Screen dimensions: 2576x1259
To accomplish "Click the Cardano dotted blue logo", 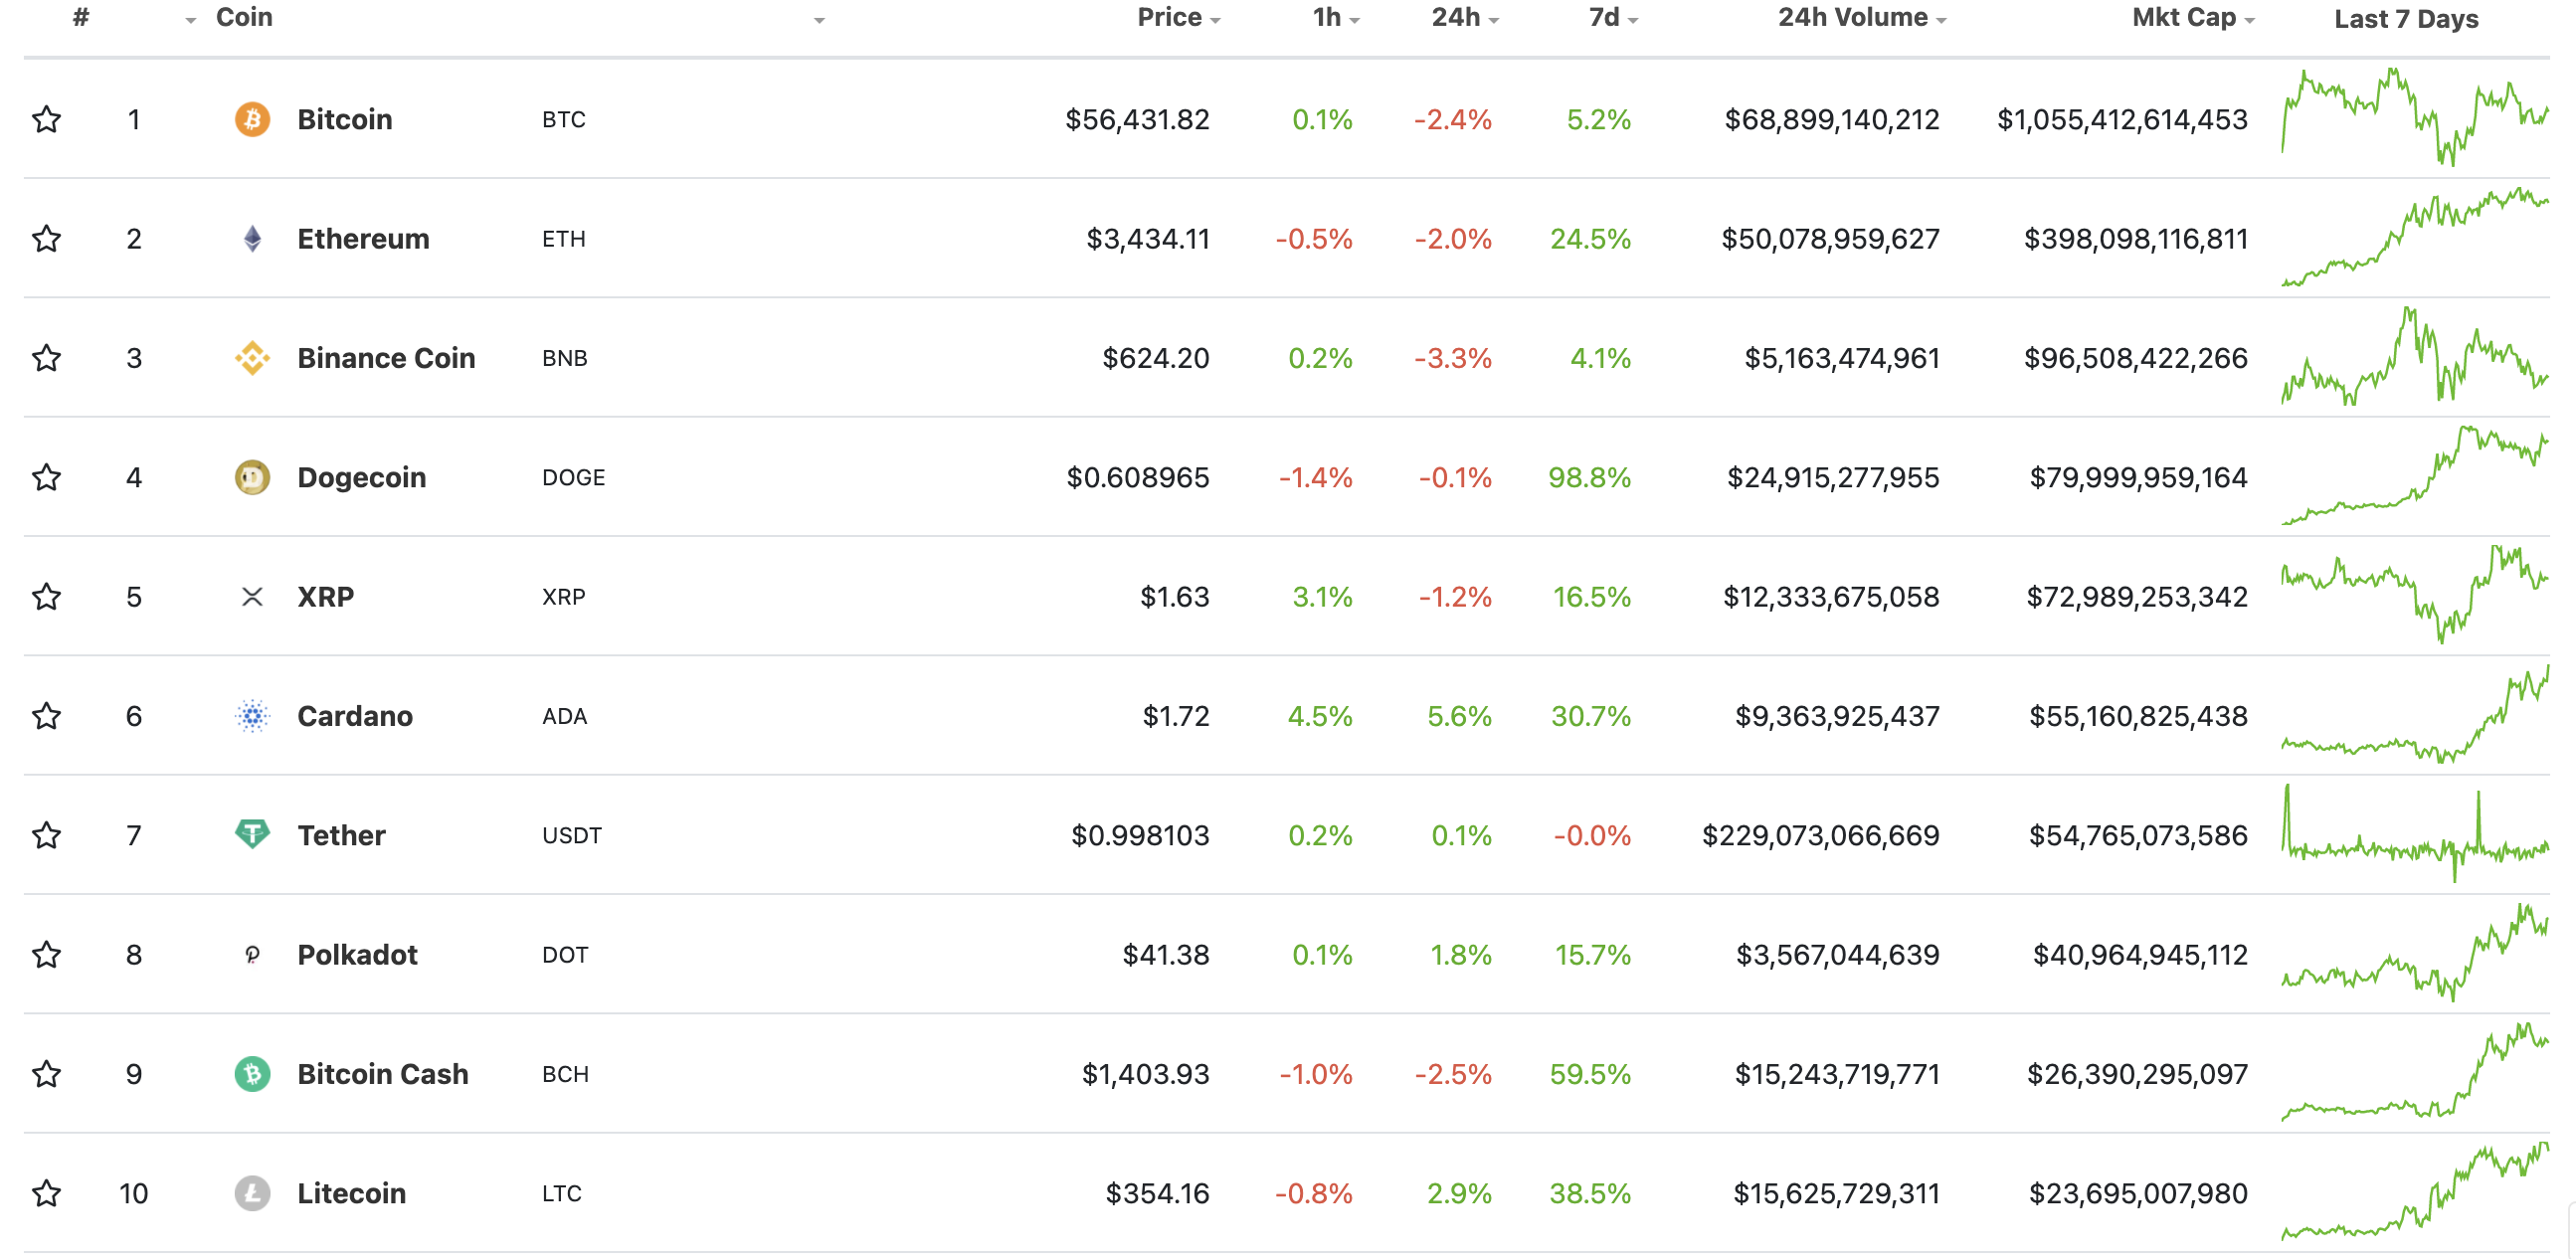I will click(x=252, y=715).
